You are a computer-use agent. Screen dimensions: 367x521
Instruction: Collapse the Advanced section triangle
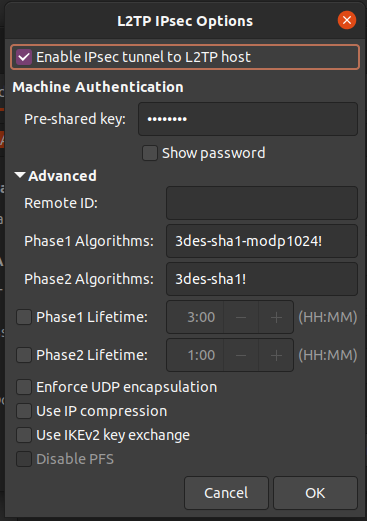point(20,175)
